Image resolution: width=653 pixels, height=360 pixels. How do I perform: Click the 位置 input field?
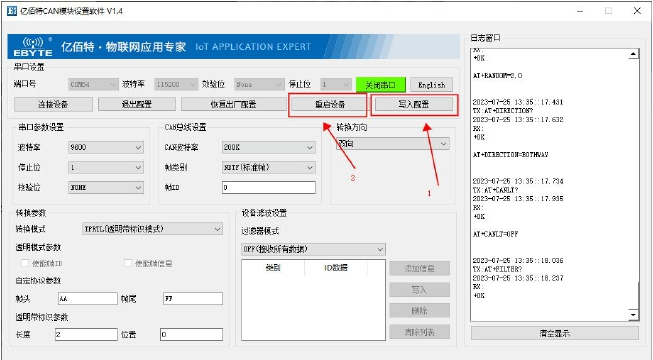(192, 334)
